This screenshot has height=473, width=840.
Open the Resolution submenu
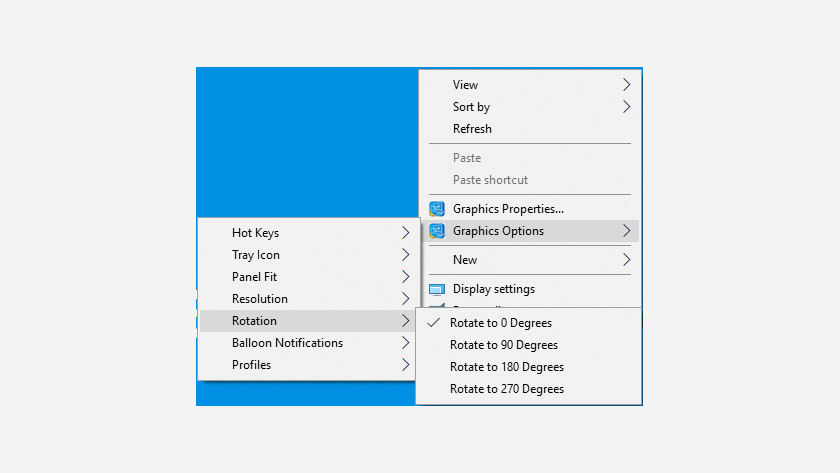(x=260, y=299)
